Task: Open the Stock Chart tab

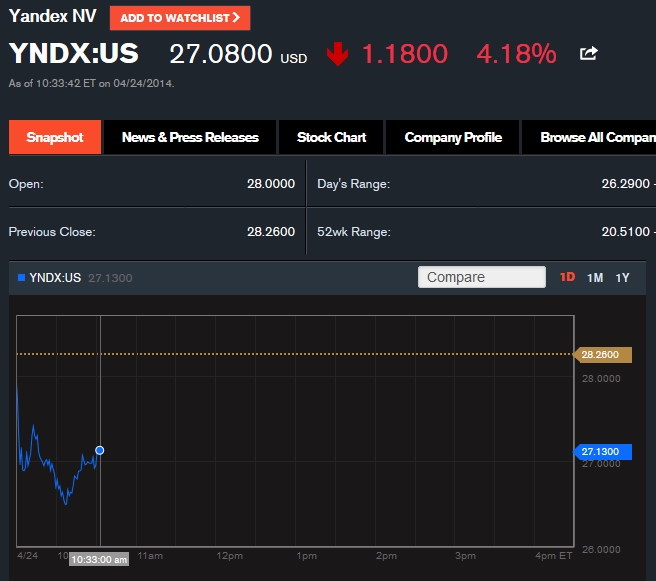Action: click(331, 138)
